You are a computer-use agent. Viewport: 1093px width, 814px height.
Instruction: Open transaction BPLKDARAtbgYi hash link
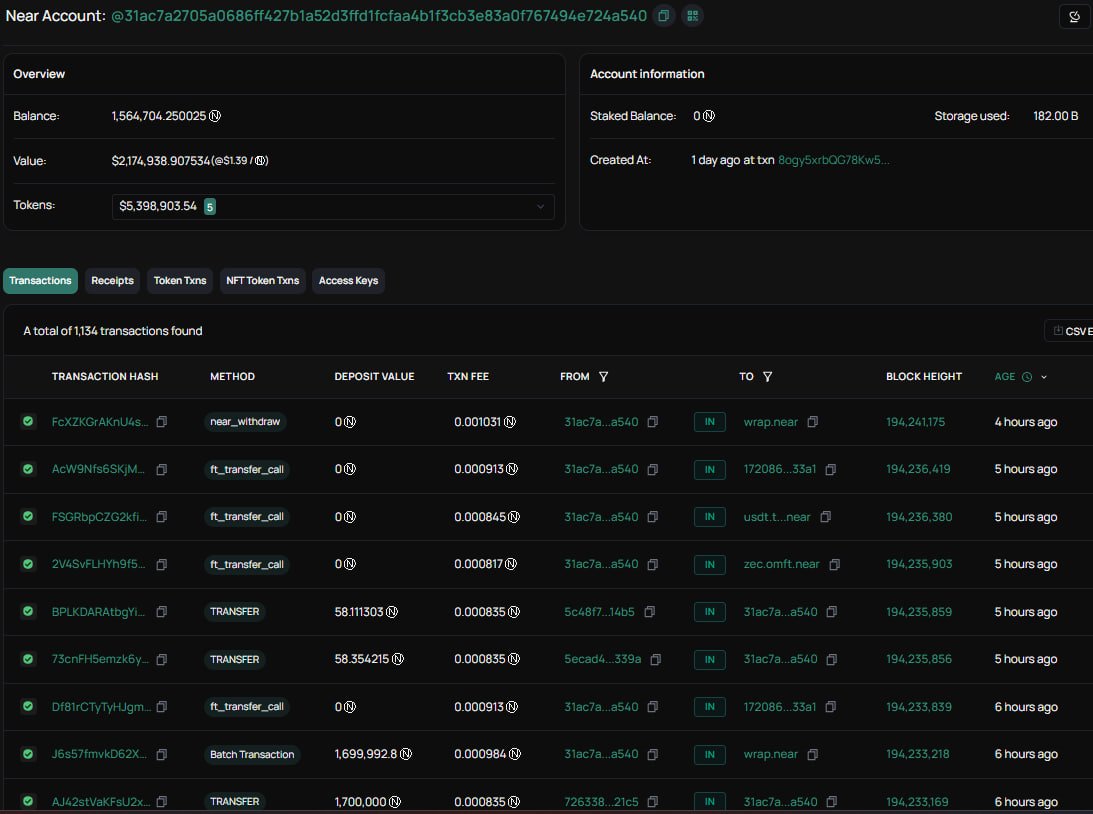tap(99, 612)
